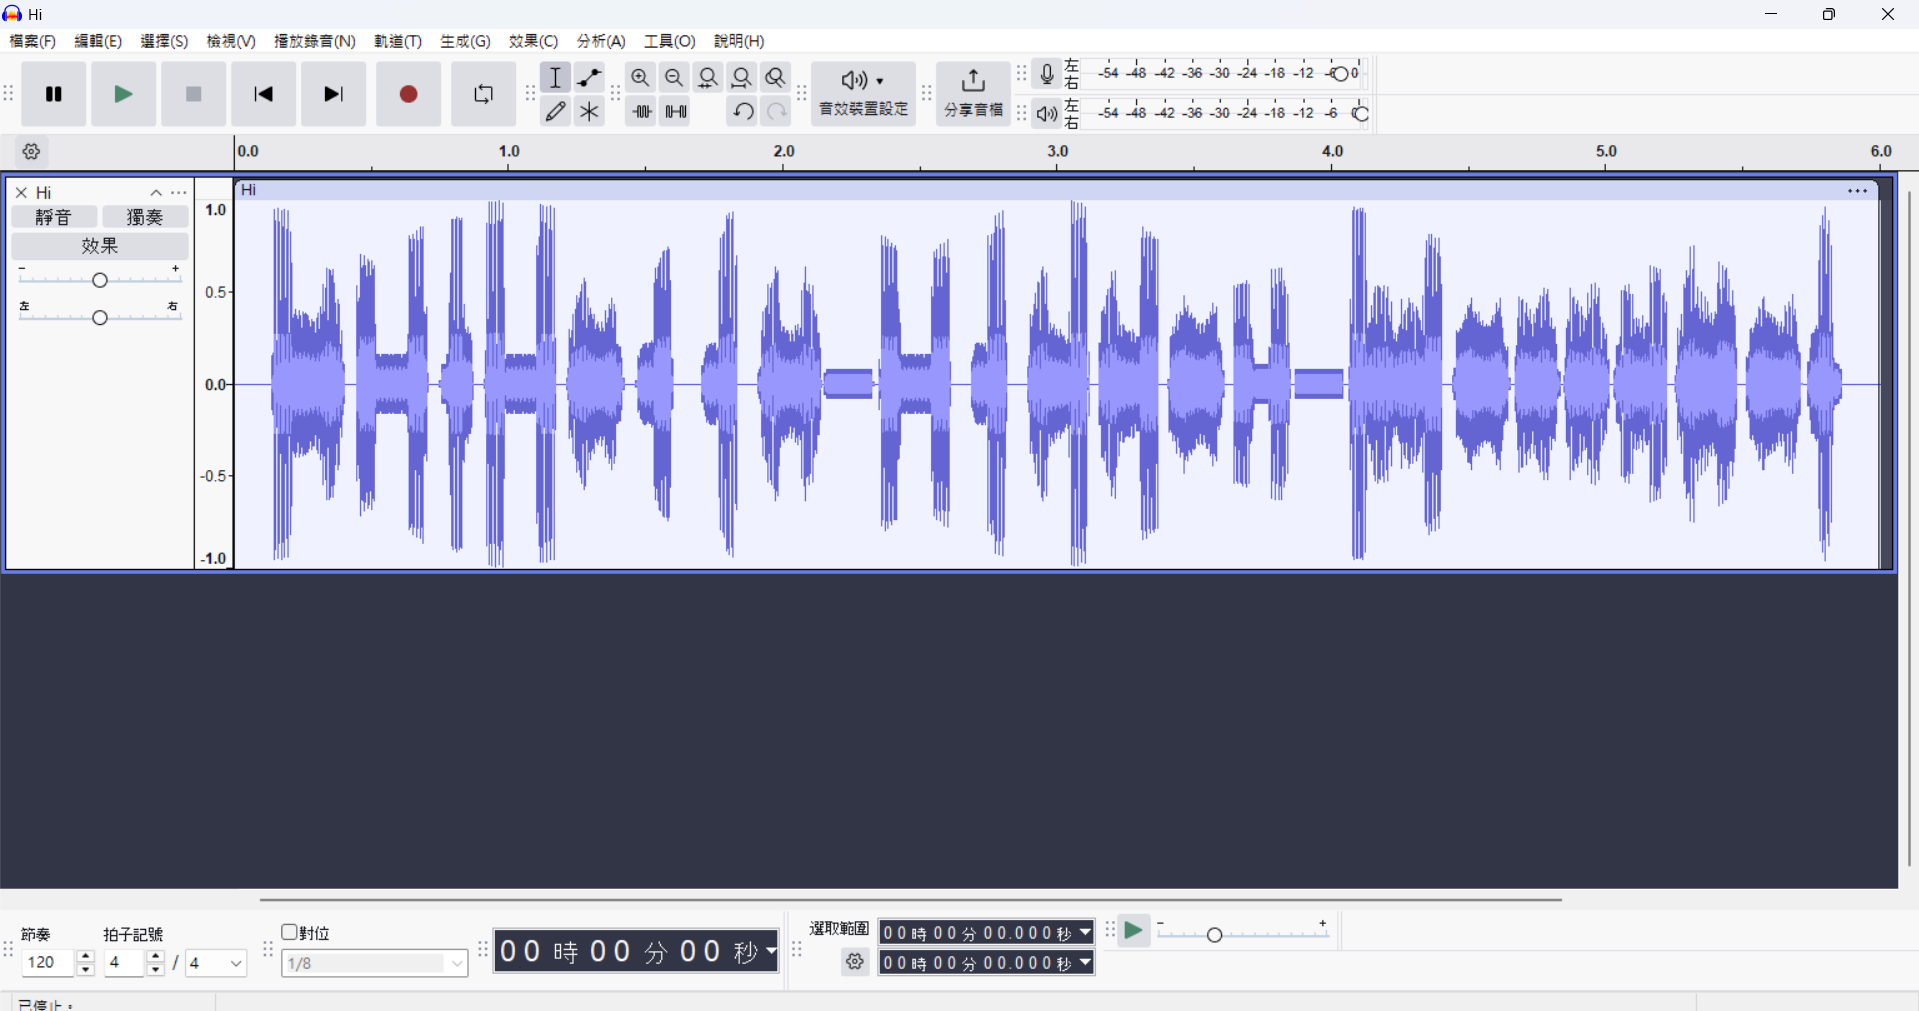Fit project to width zoom icon
The width and height of the screenshot is (1919, 1011).
tap(742, 77)
